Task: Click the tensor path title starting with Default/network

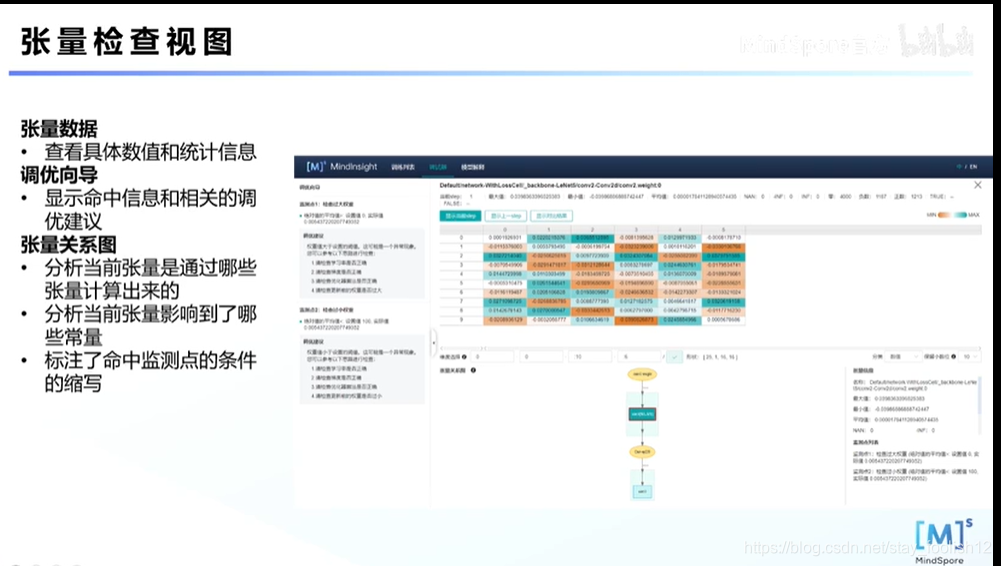Action: pyautogui.click(x=550, y=185)
